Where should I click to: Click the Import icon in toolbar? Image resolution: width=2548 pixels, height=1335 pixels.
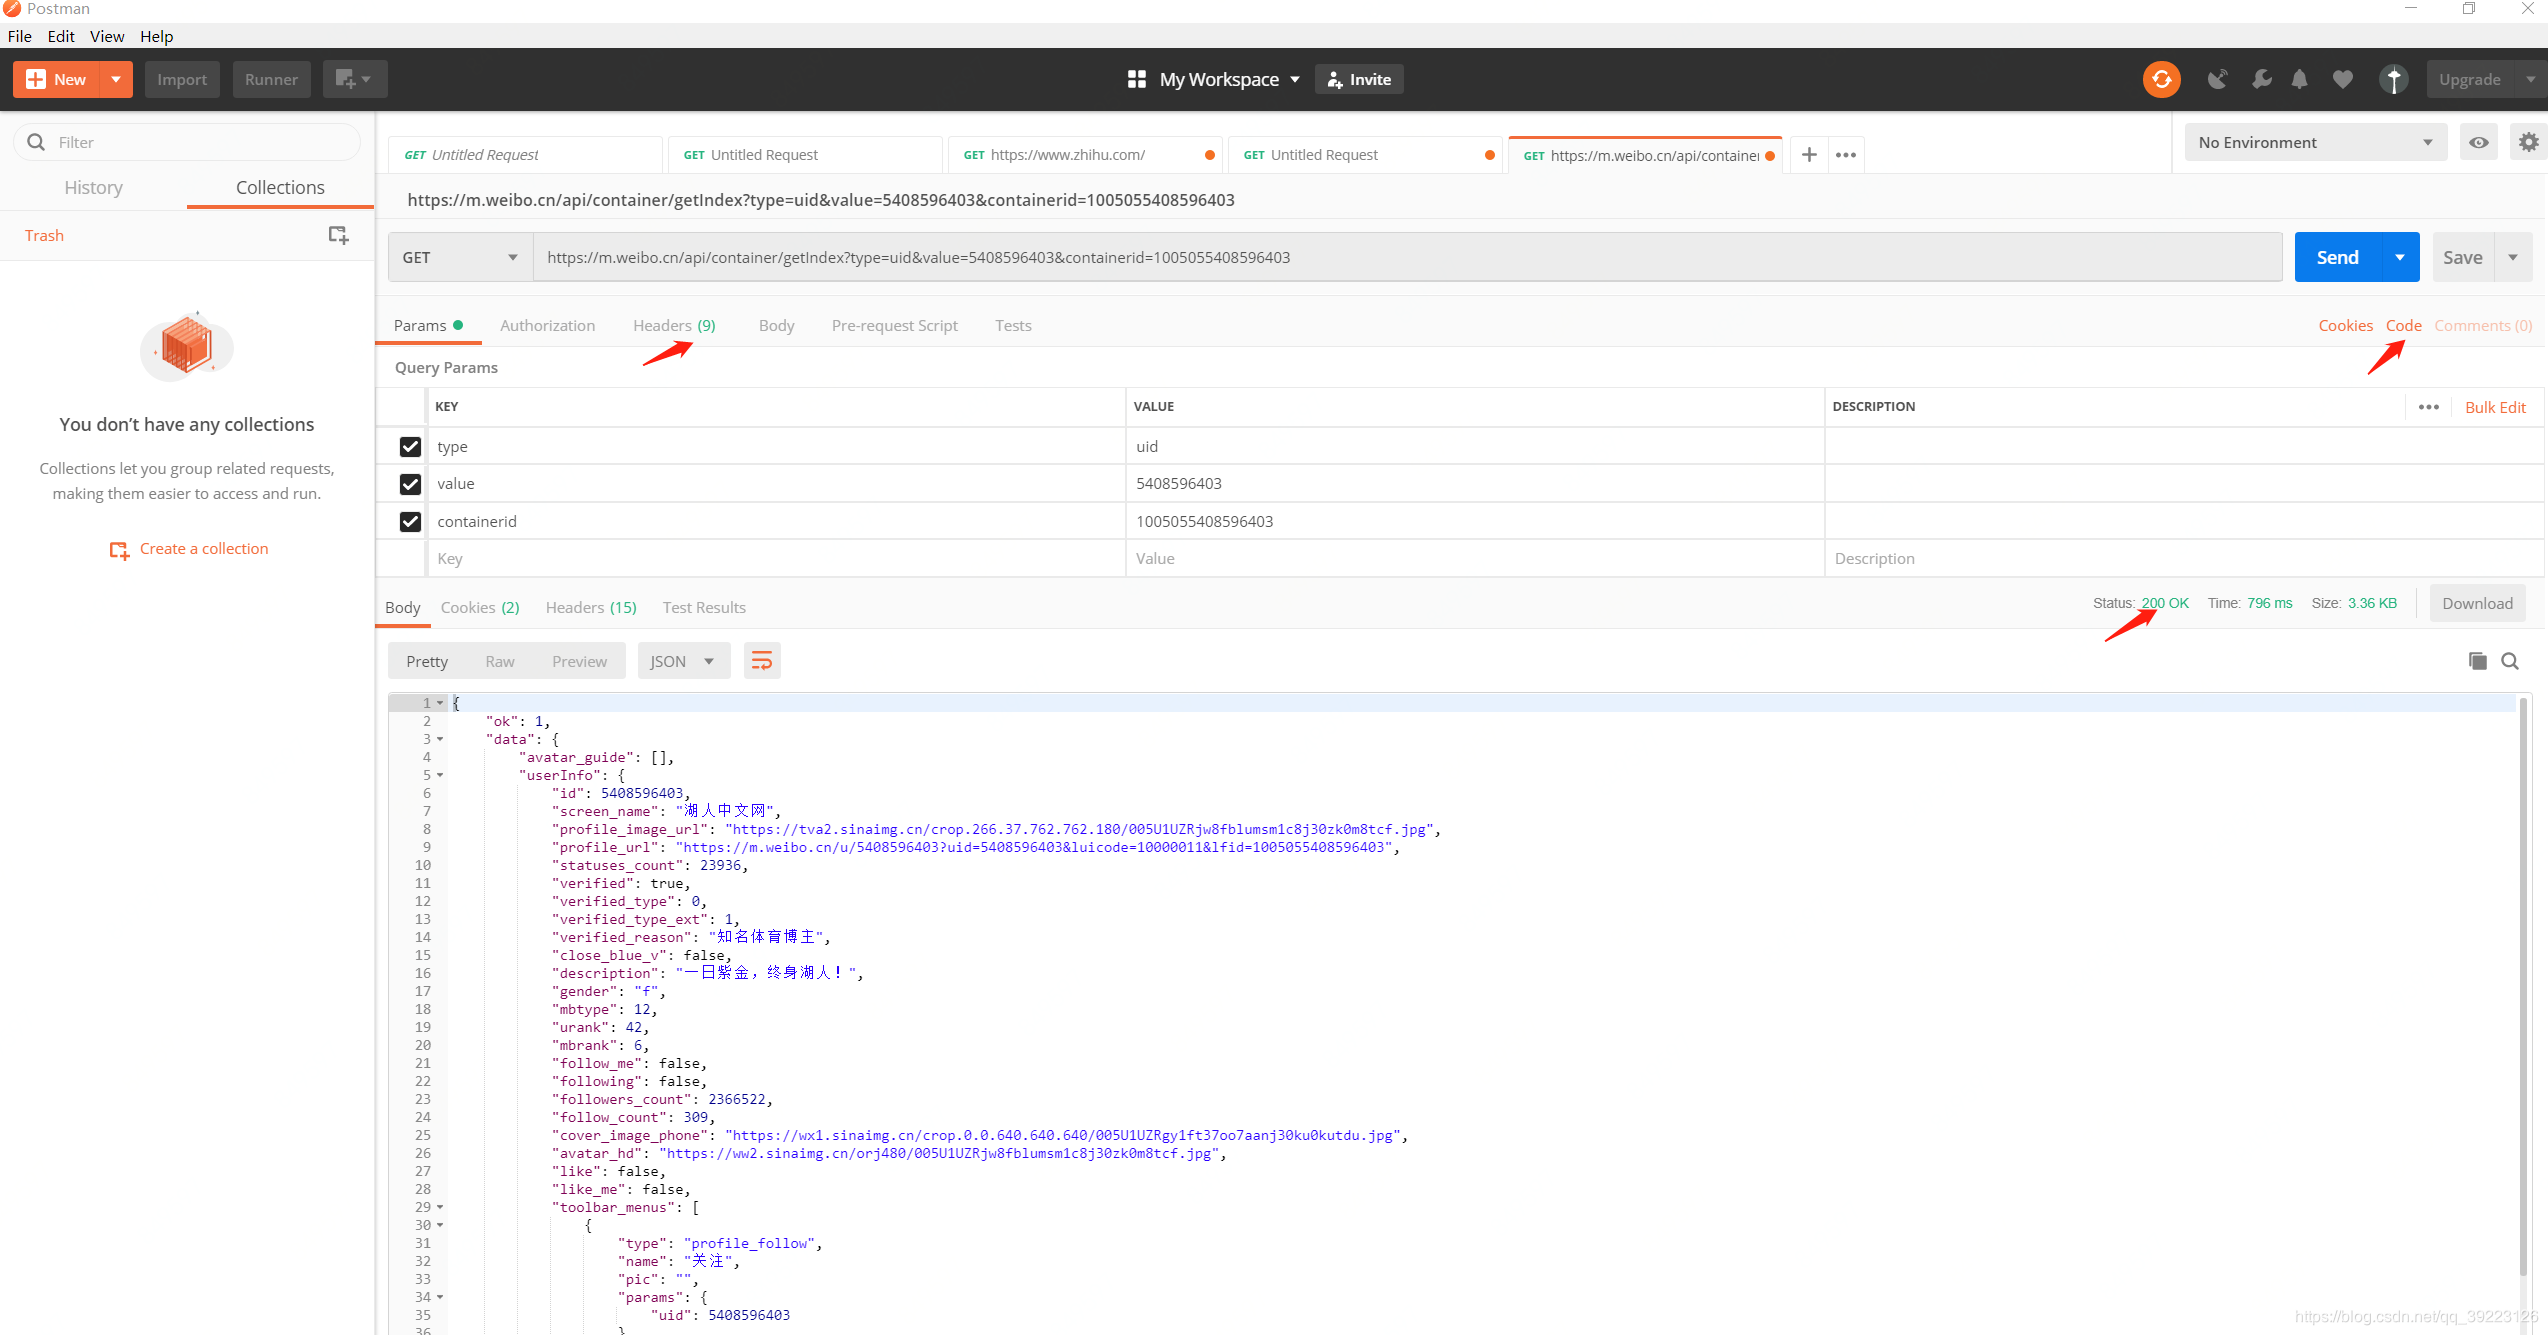(x=180, y=78)
